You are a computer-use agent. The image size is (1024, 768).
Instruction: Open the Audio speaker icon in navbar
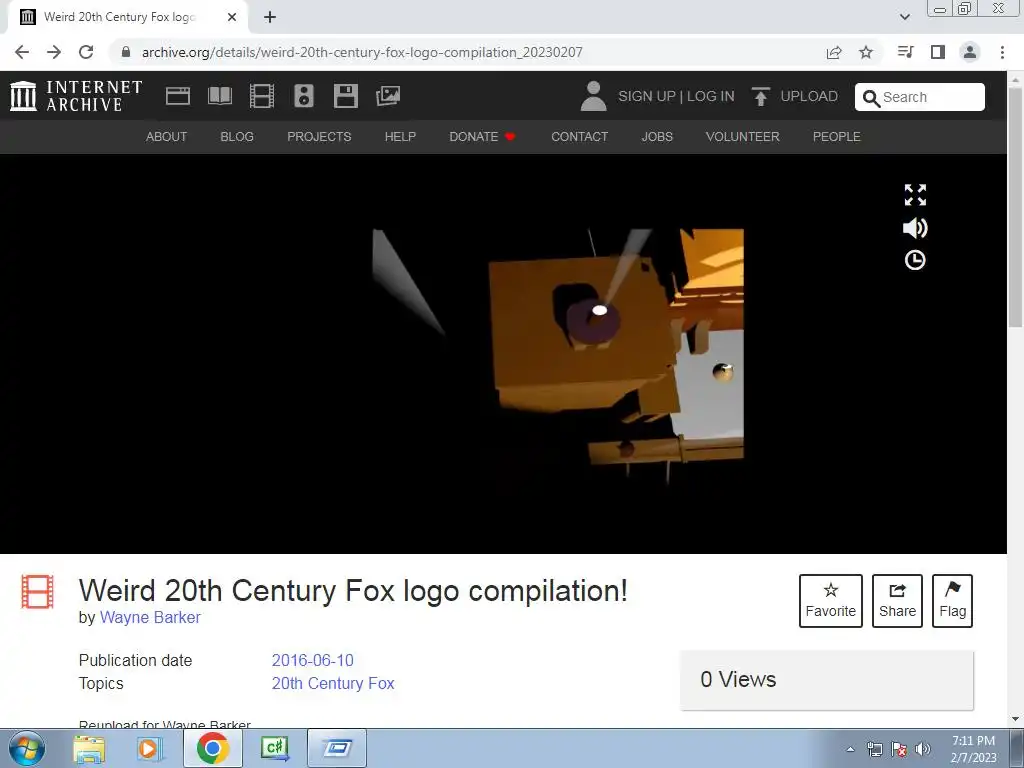tap(304, 96)
